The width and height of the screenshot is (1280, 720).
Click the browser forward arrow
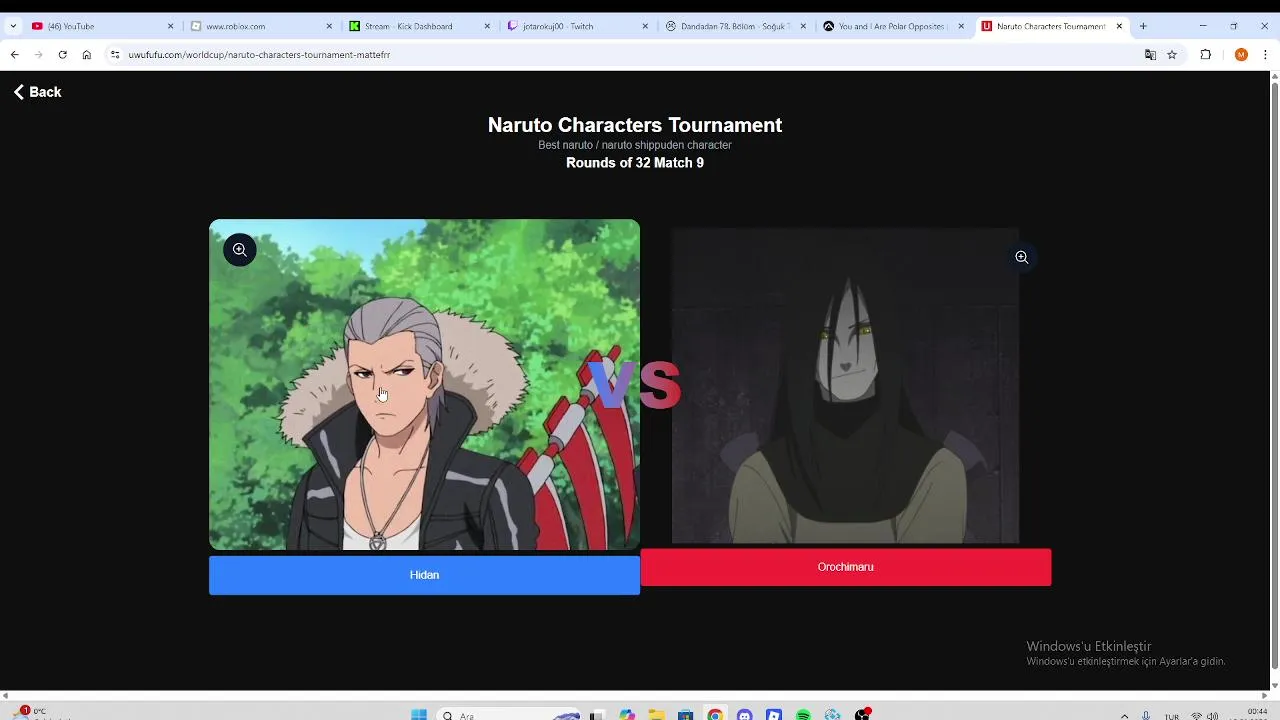[38, 55]
